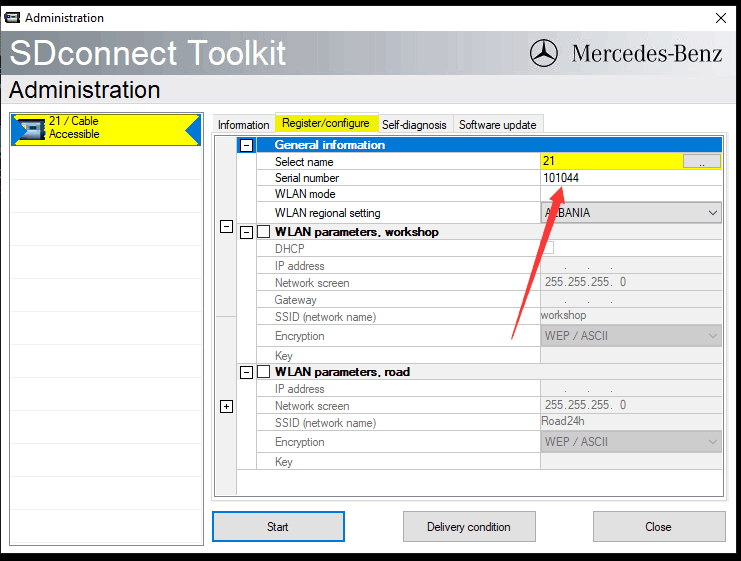
Task: Open workshop Encryption WEP / ASCII dropdown
Action: pyautogui.click(x=630, y=336)
